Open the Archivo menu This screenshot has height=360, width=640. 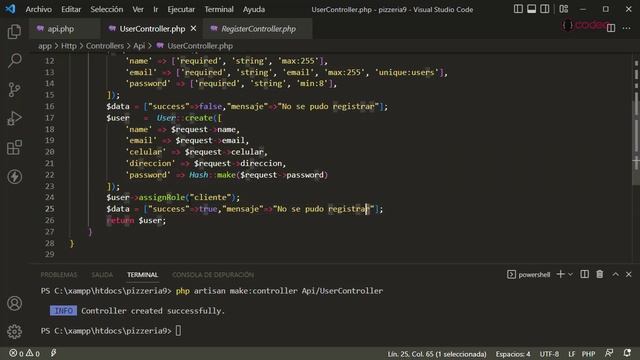pyautogui.click(x=38, y=9)
